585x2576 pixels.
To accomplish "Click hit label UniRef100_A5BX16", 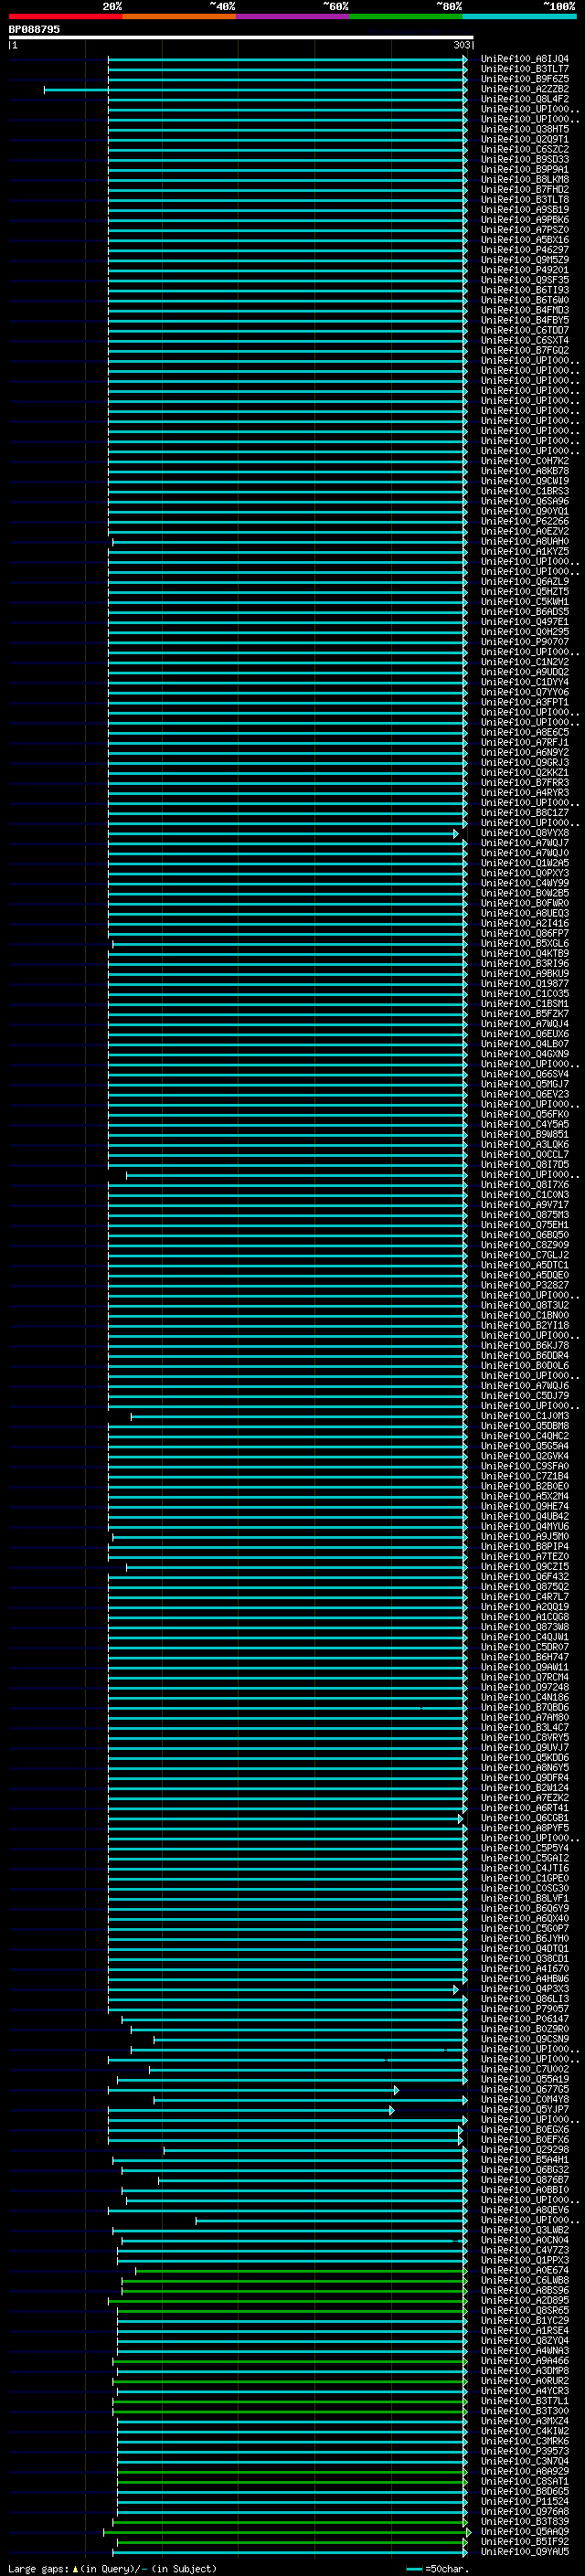I will tap(524, 239).
